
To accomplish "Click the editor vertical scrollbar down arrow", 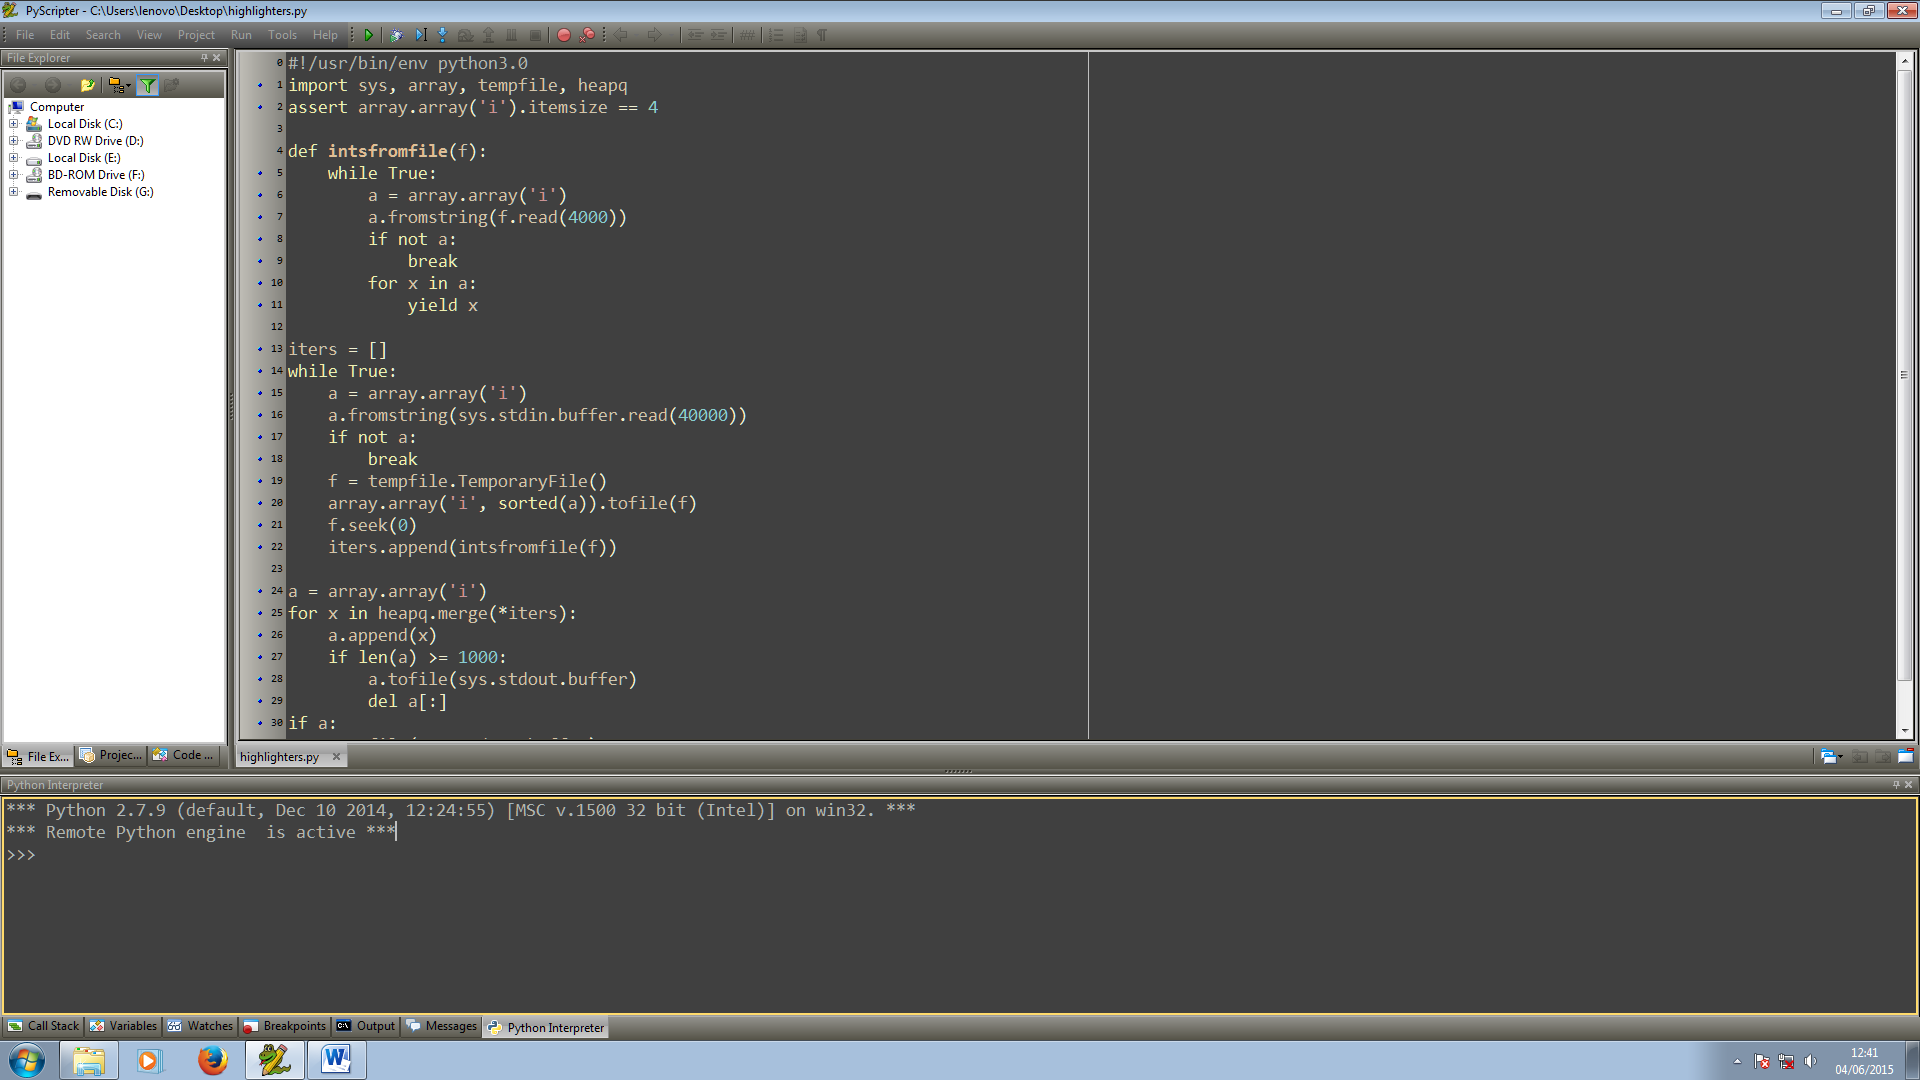I will point(1905,732).
